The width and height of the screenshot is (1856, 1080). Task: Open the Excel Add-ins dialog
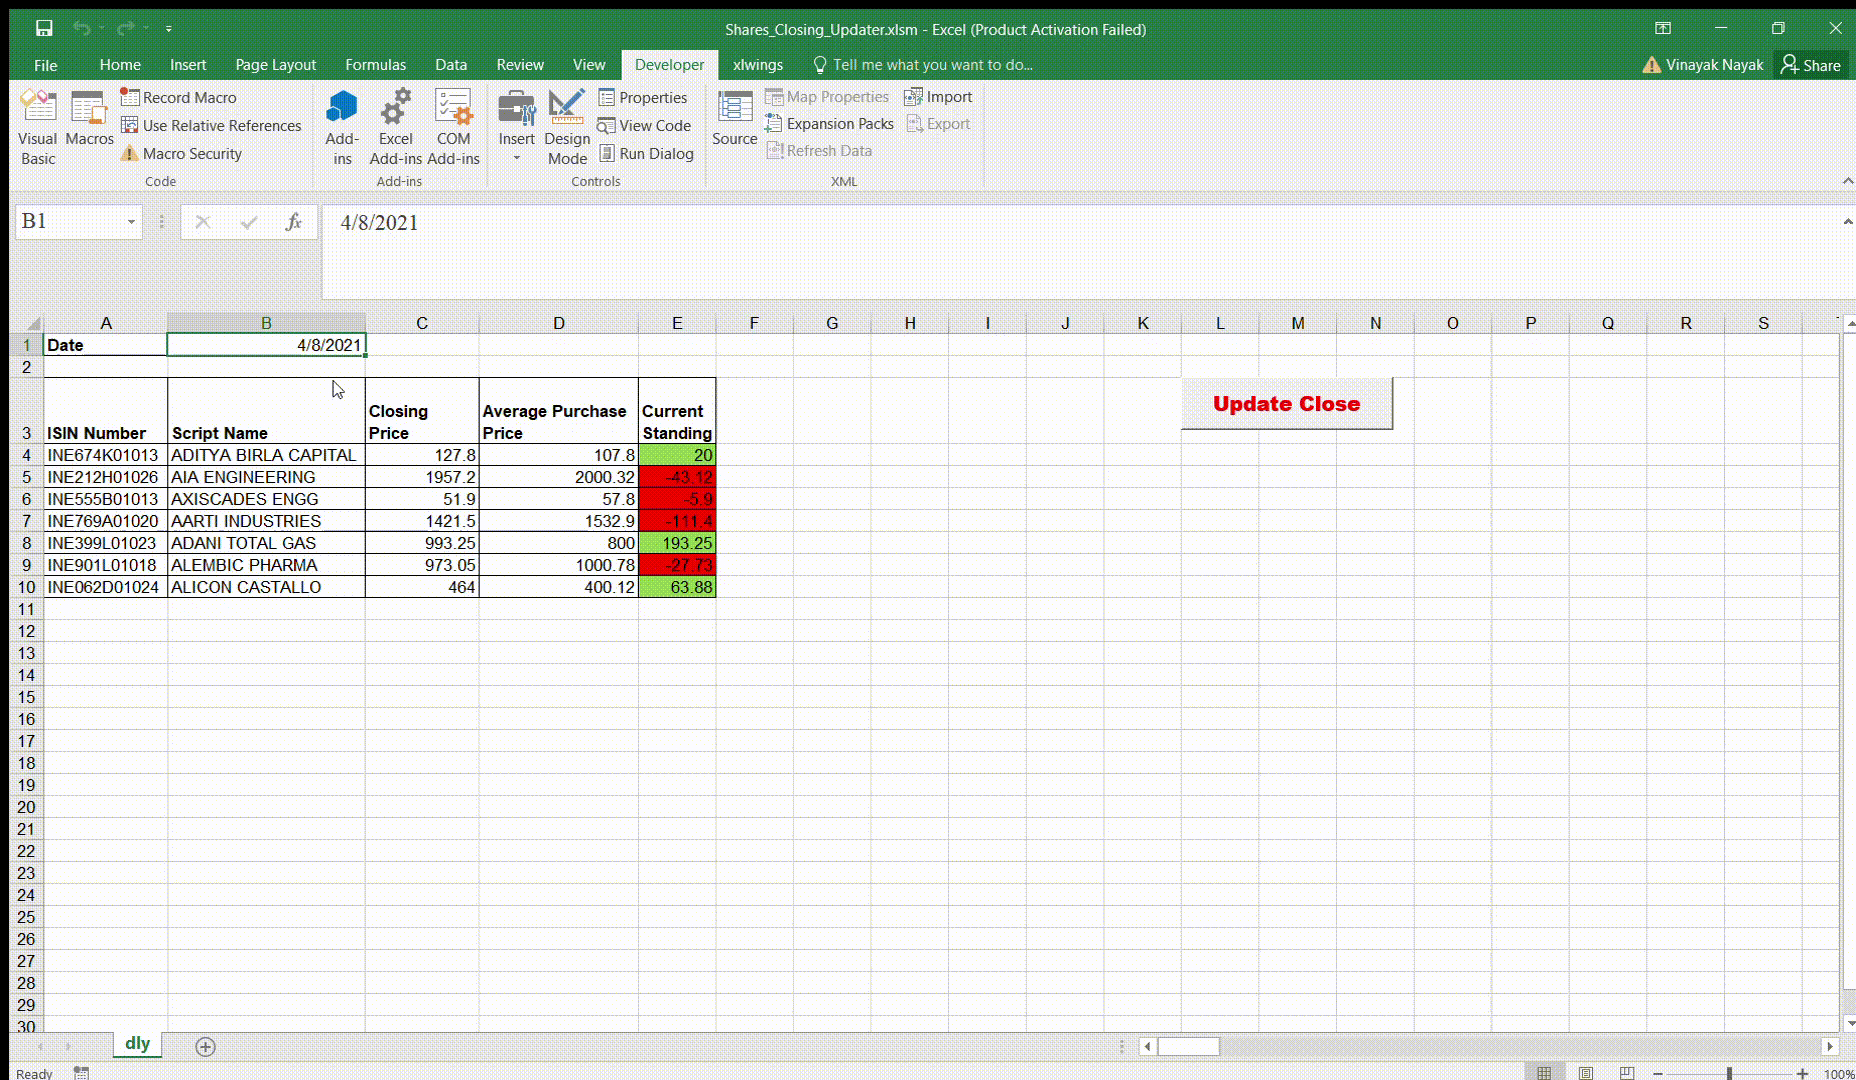click(396, 124)
